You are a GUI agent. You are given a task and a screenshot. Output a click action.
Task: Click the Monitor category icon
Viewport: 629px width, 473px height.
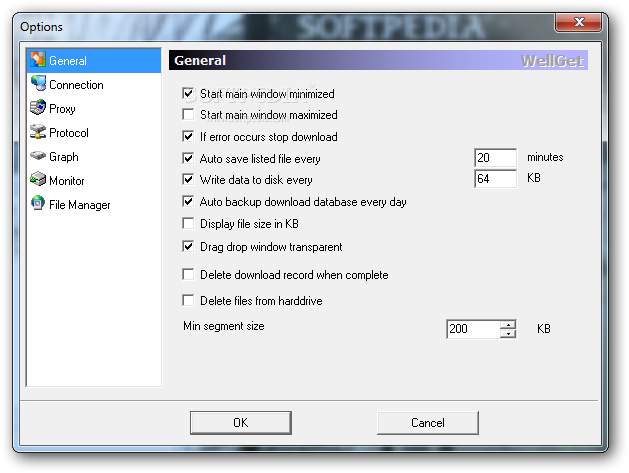click(x=38, y=179)
